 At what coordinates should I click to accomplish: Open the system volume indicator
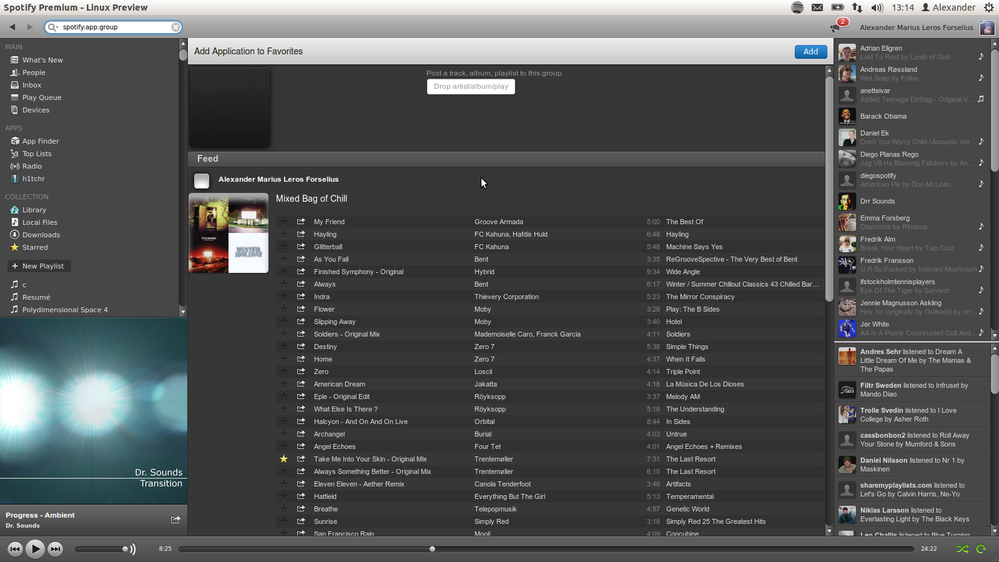(x=877, y=8)
